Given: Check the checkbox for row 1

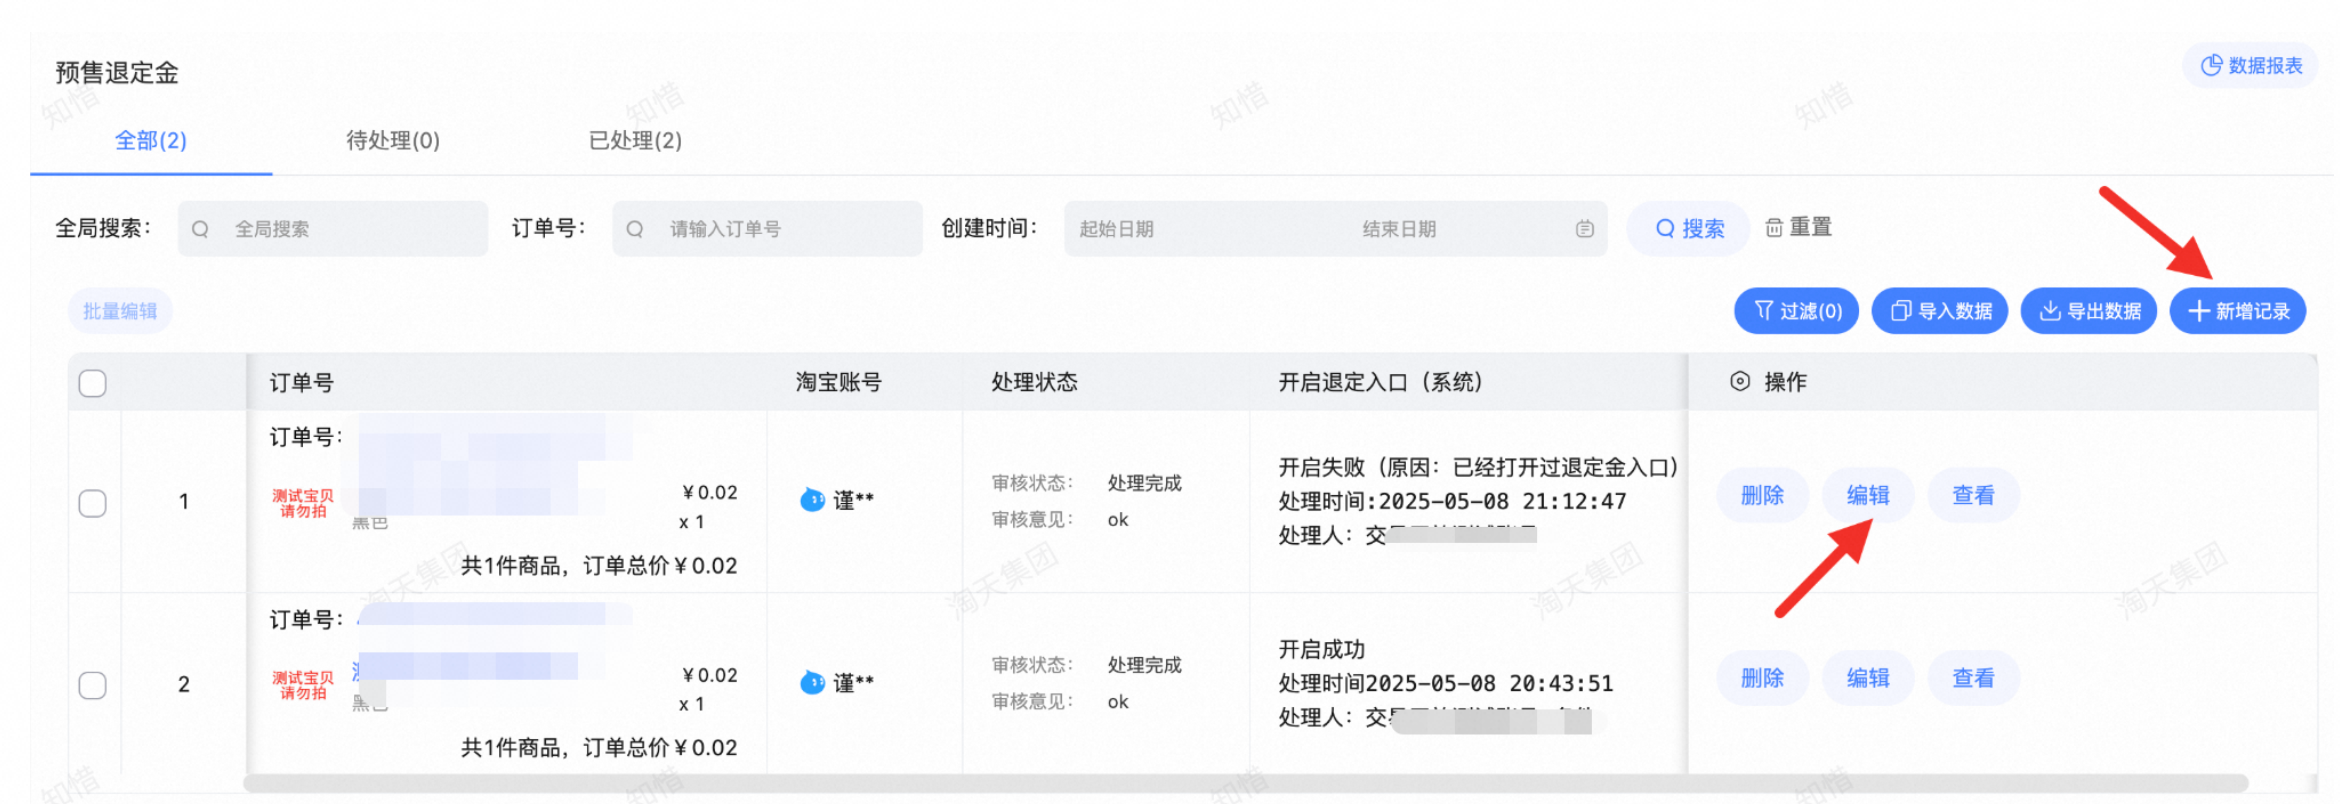Looking at the screenshot, I should (93, 503).
